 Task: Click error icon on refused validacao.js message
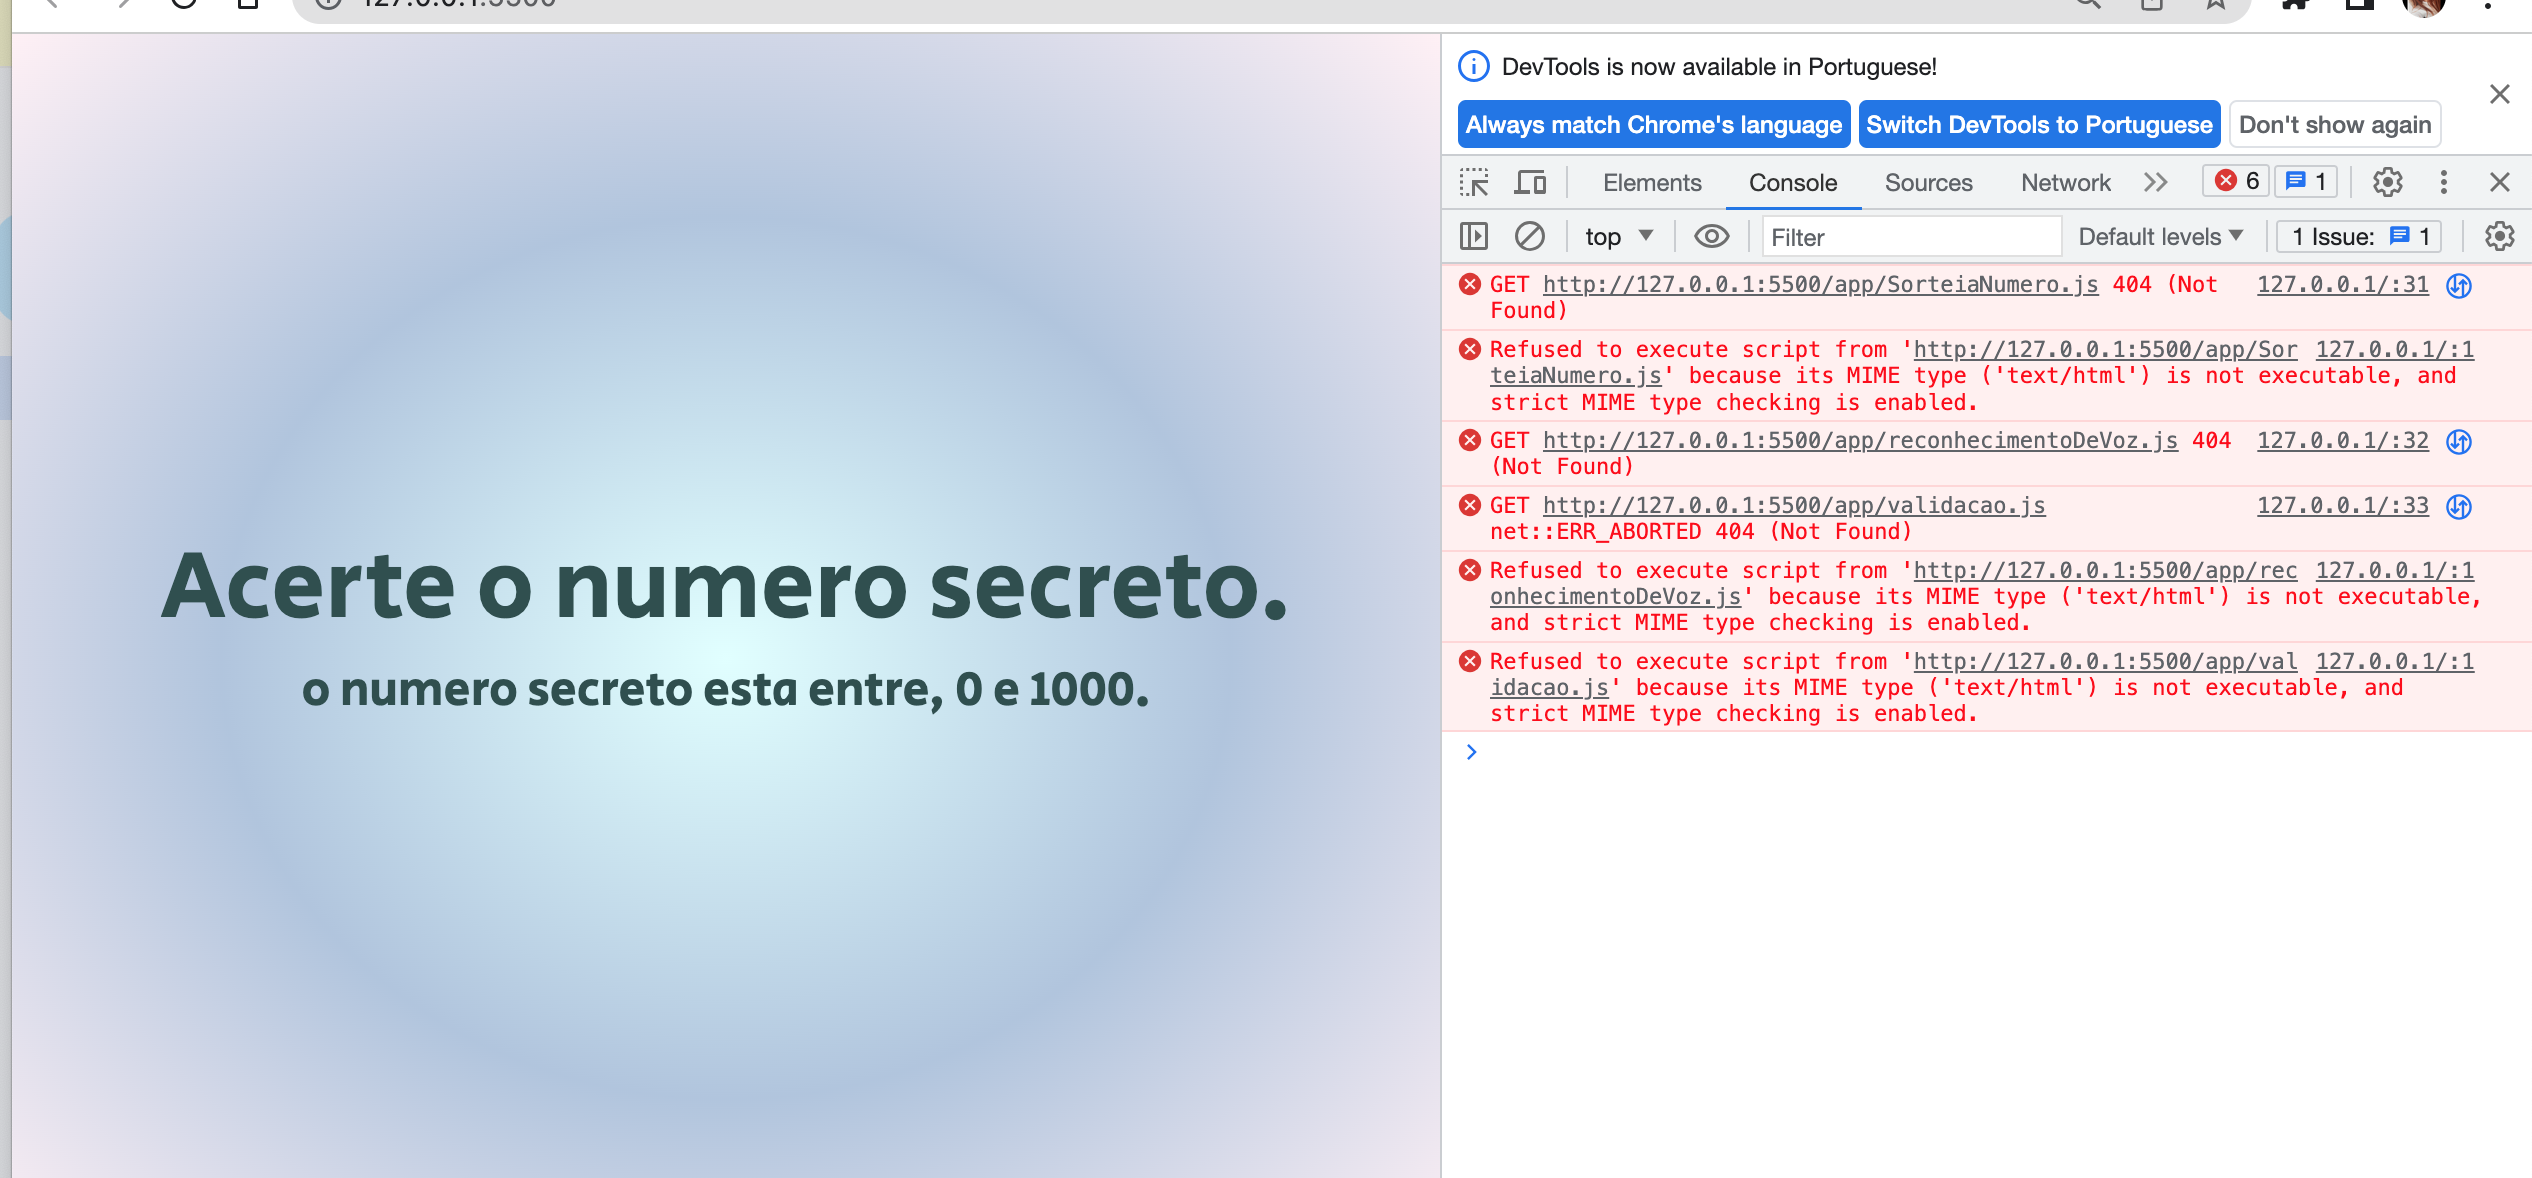pyautogui.click(x=1470, y=661)
